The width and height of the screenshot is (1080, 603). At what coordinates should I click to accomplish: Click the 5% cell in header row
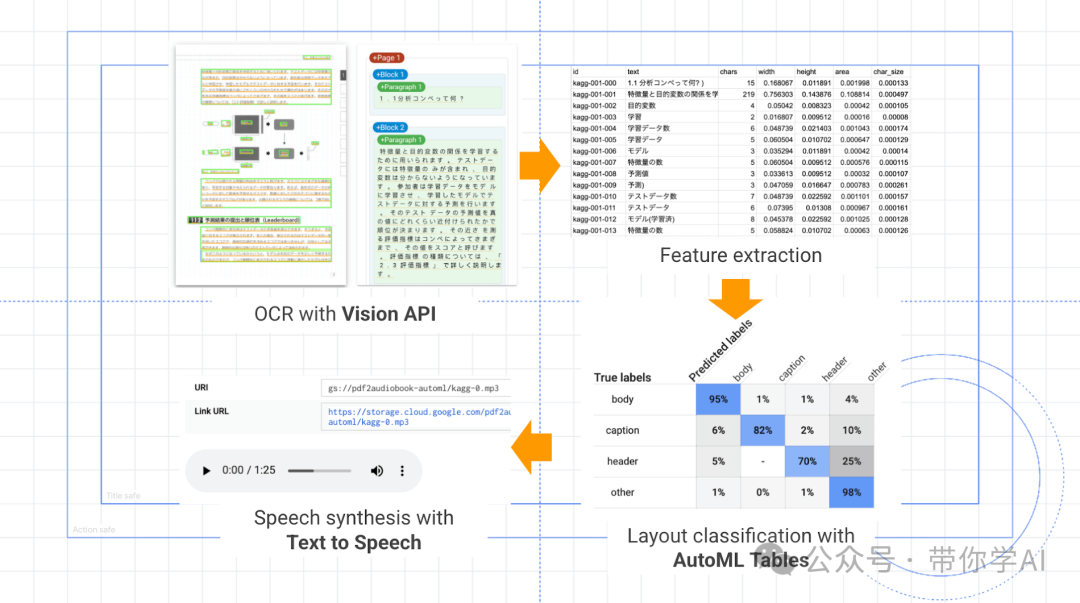click(x=718, y=461)
